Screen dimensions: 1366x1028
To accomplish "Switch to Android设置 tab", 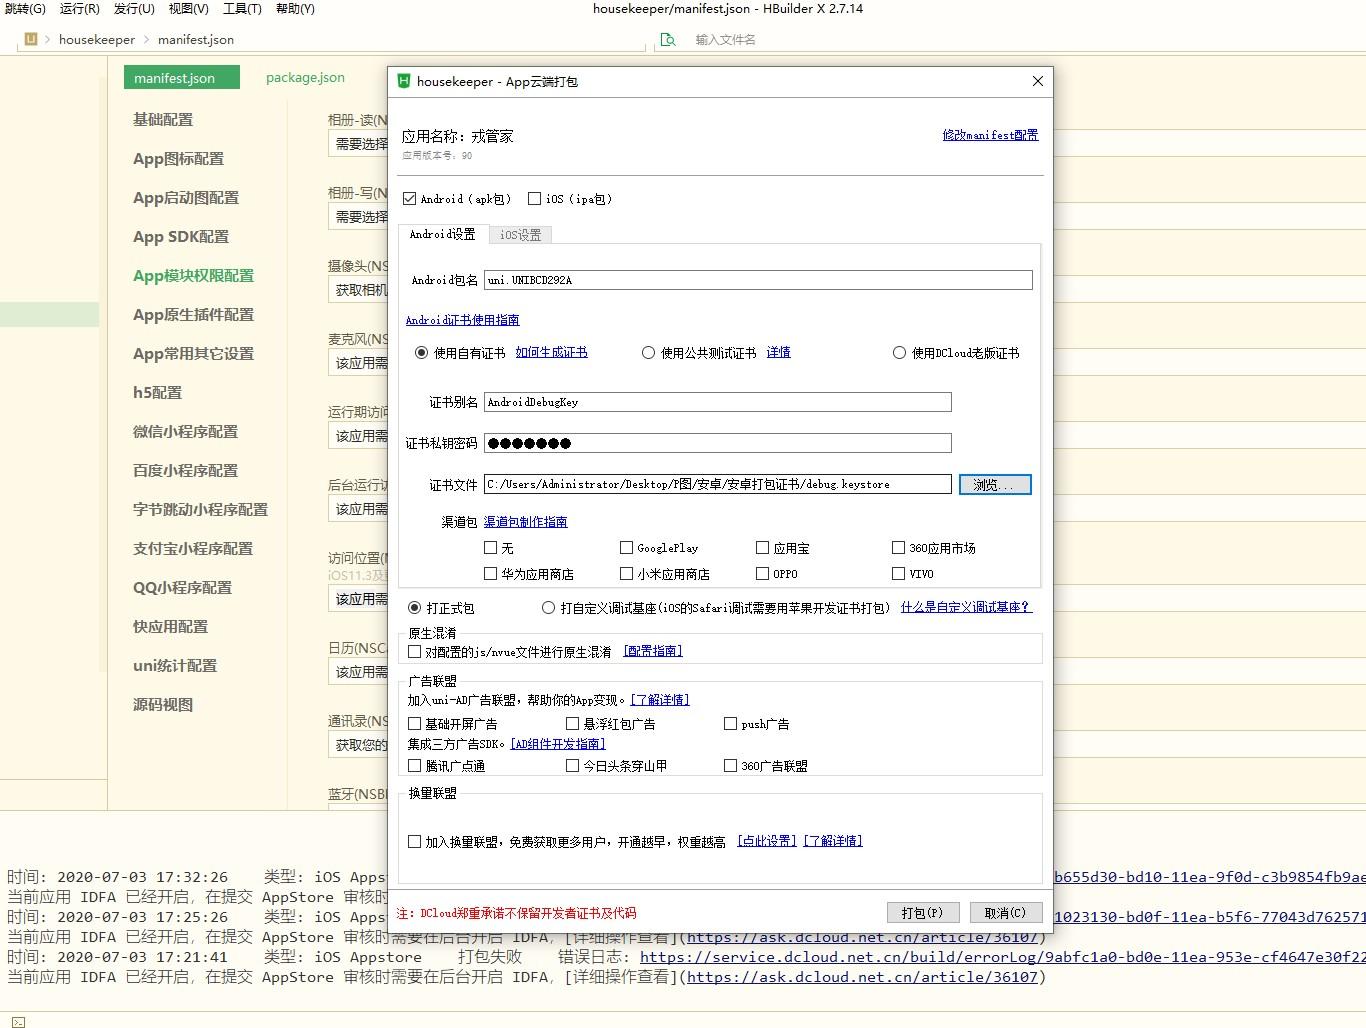I will (x=443, y=234).
